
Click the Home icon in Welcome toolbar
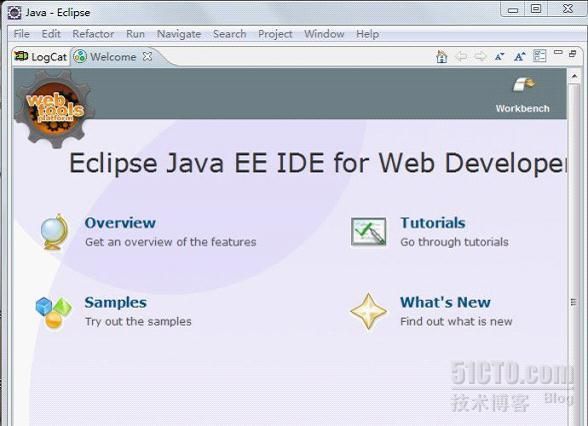click(x=442, y=57)
